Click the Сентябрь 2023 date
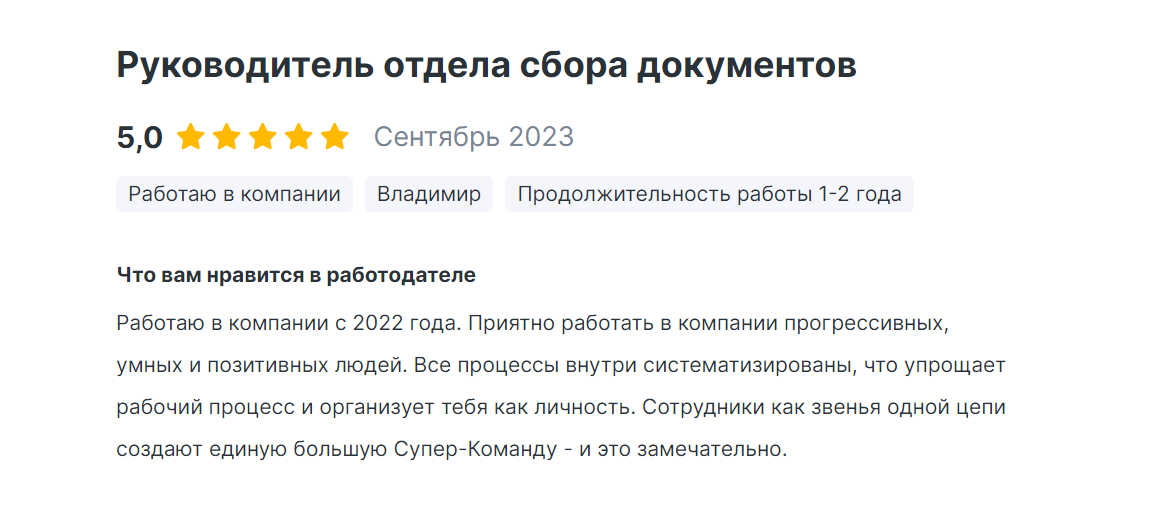Screen dimensions: 1155x505 coord(473,137)
